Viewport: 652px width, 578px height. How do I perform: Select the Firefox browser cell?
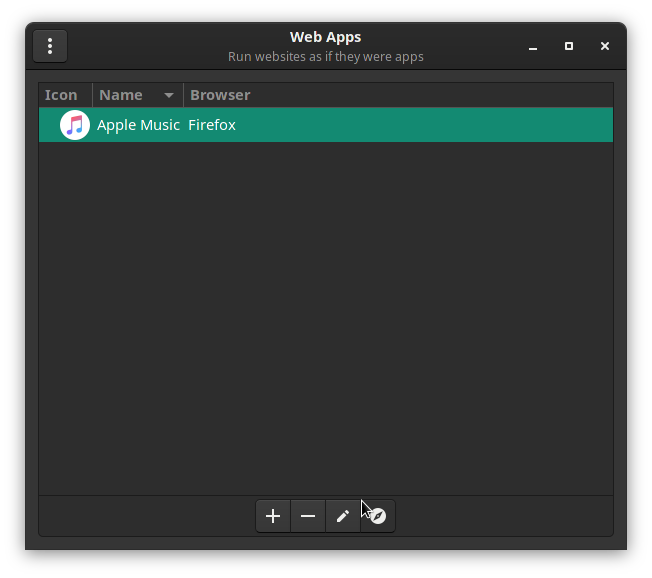(212, 125)
